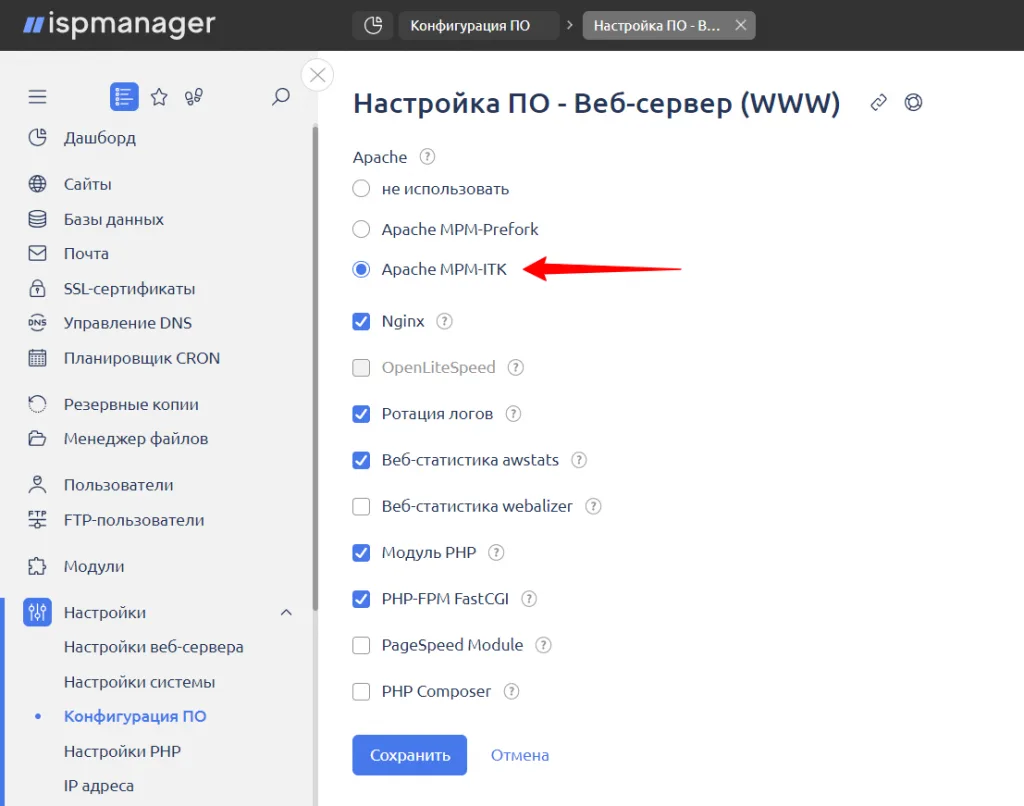
Task: Click the Базы данных database icon
Action: coord(37,219)
